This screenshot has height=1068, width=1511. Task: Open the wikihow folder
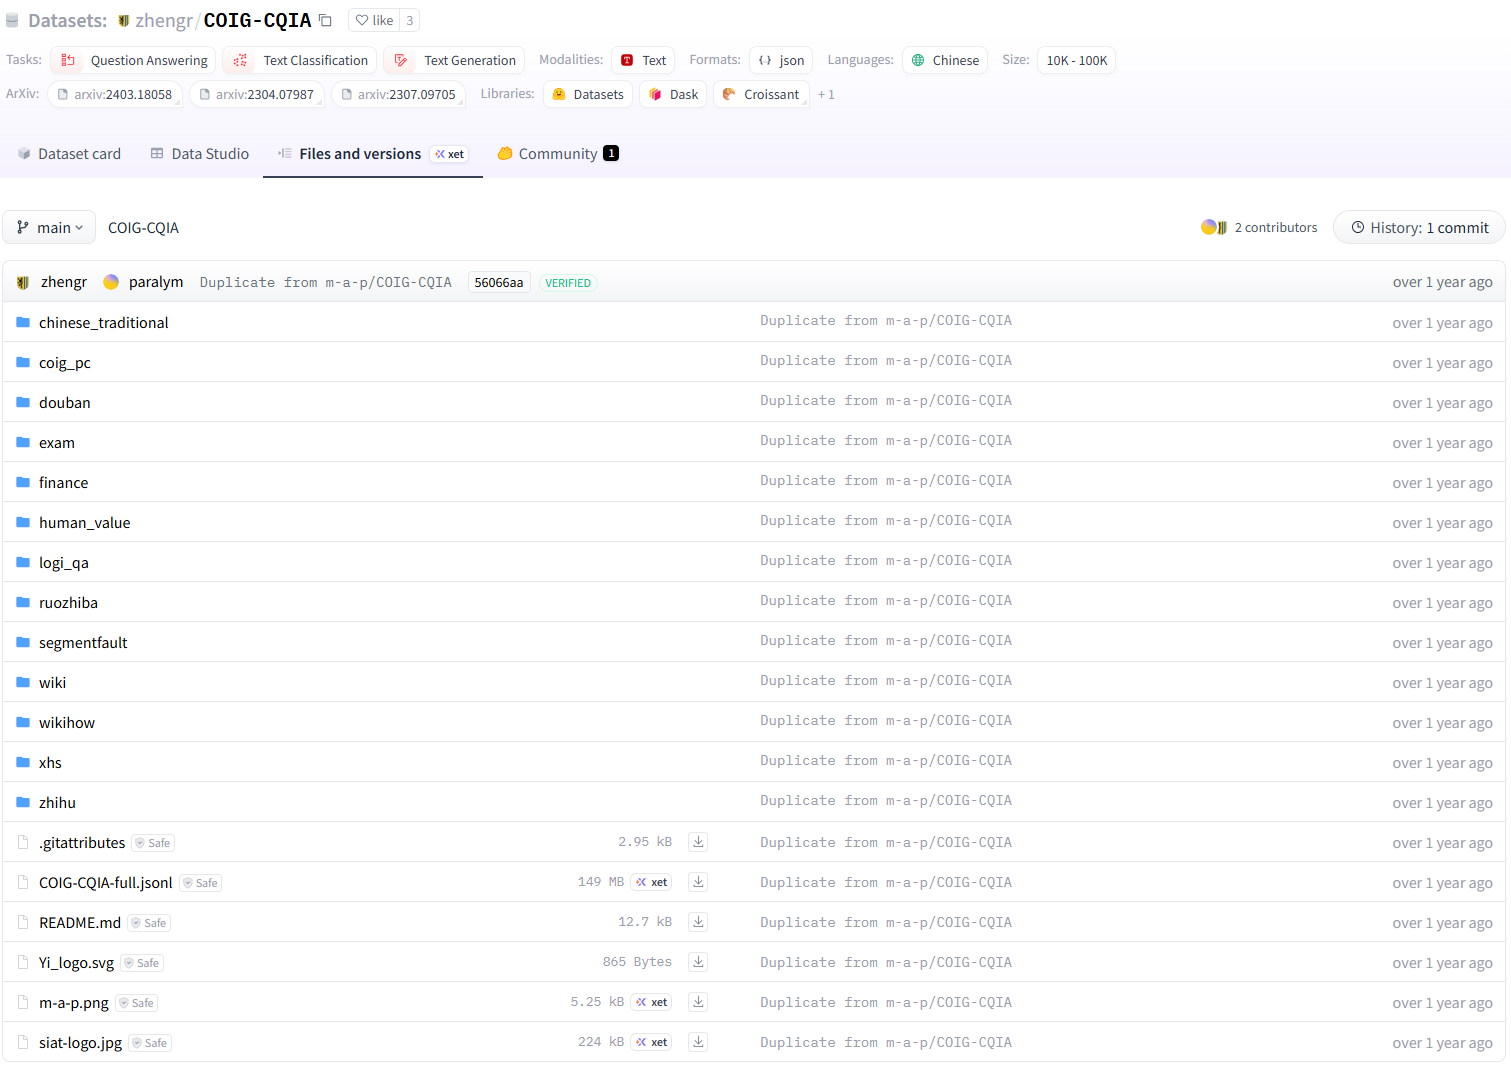tap(66, 722)
